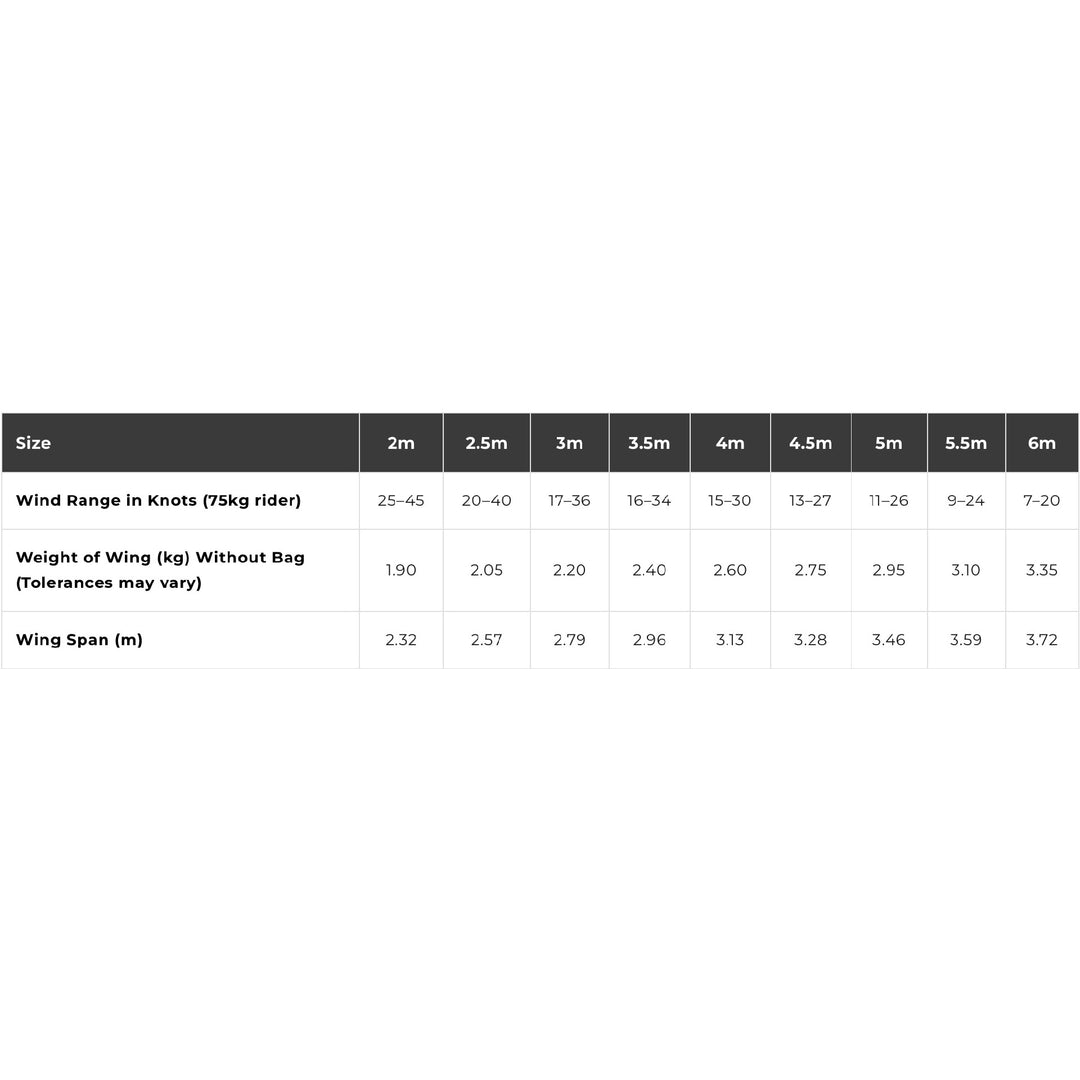Click the Size column header

34,443
